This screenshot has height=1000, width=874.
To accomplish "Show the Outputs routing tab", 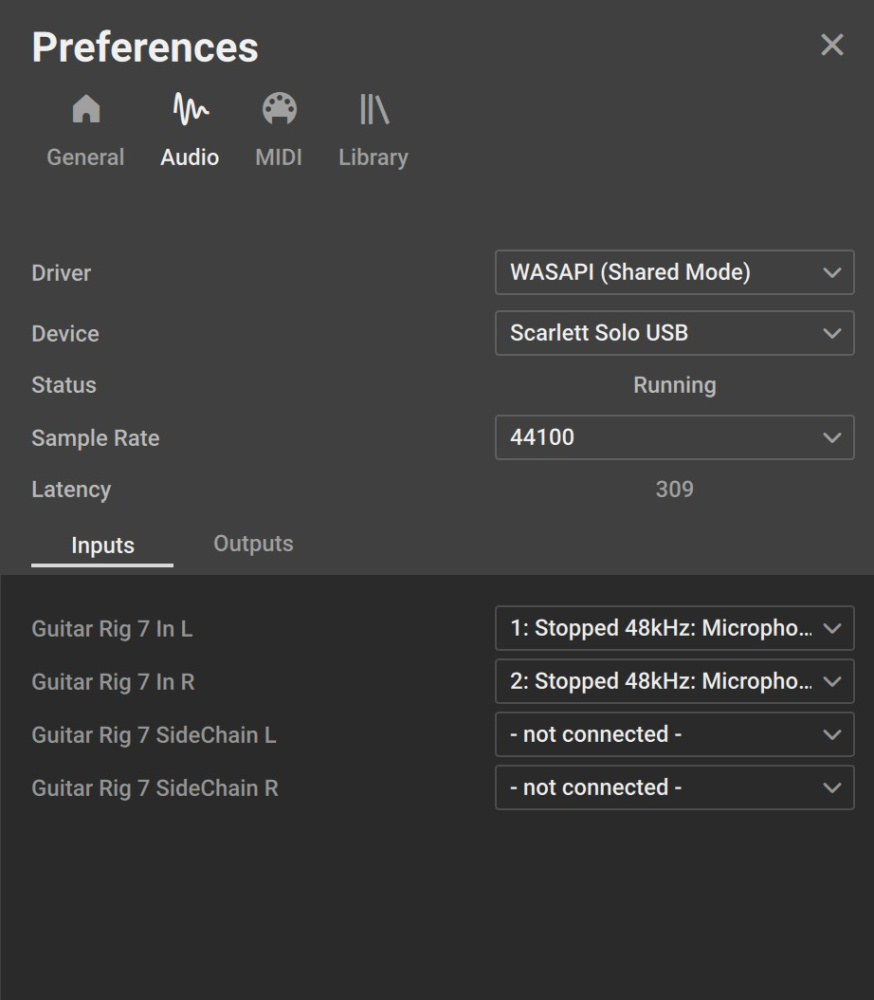I will pos(253,544).
